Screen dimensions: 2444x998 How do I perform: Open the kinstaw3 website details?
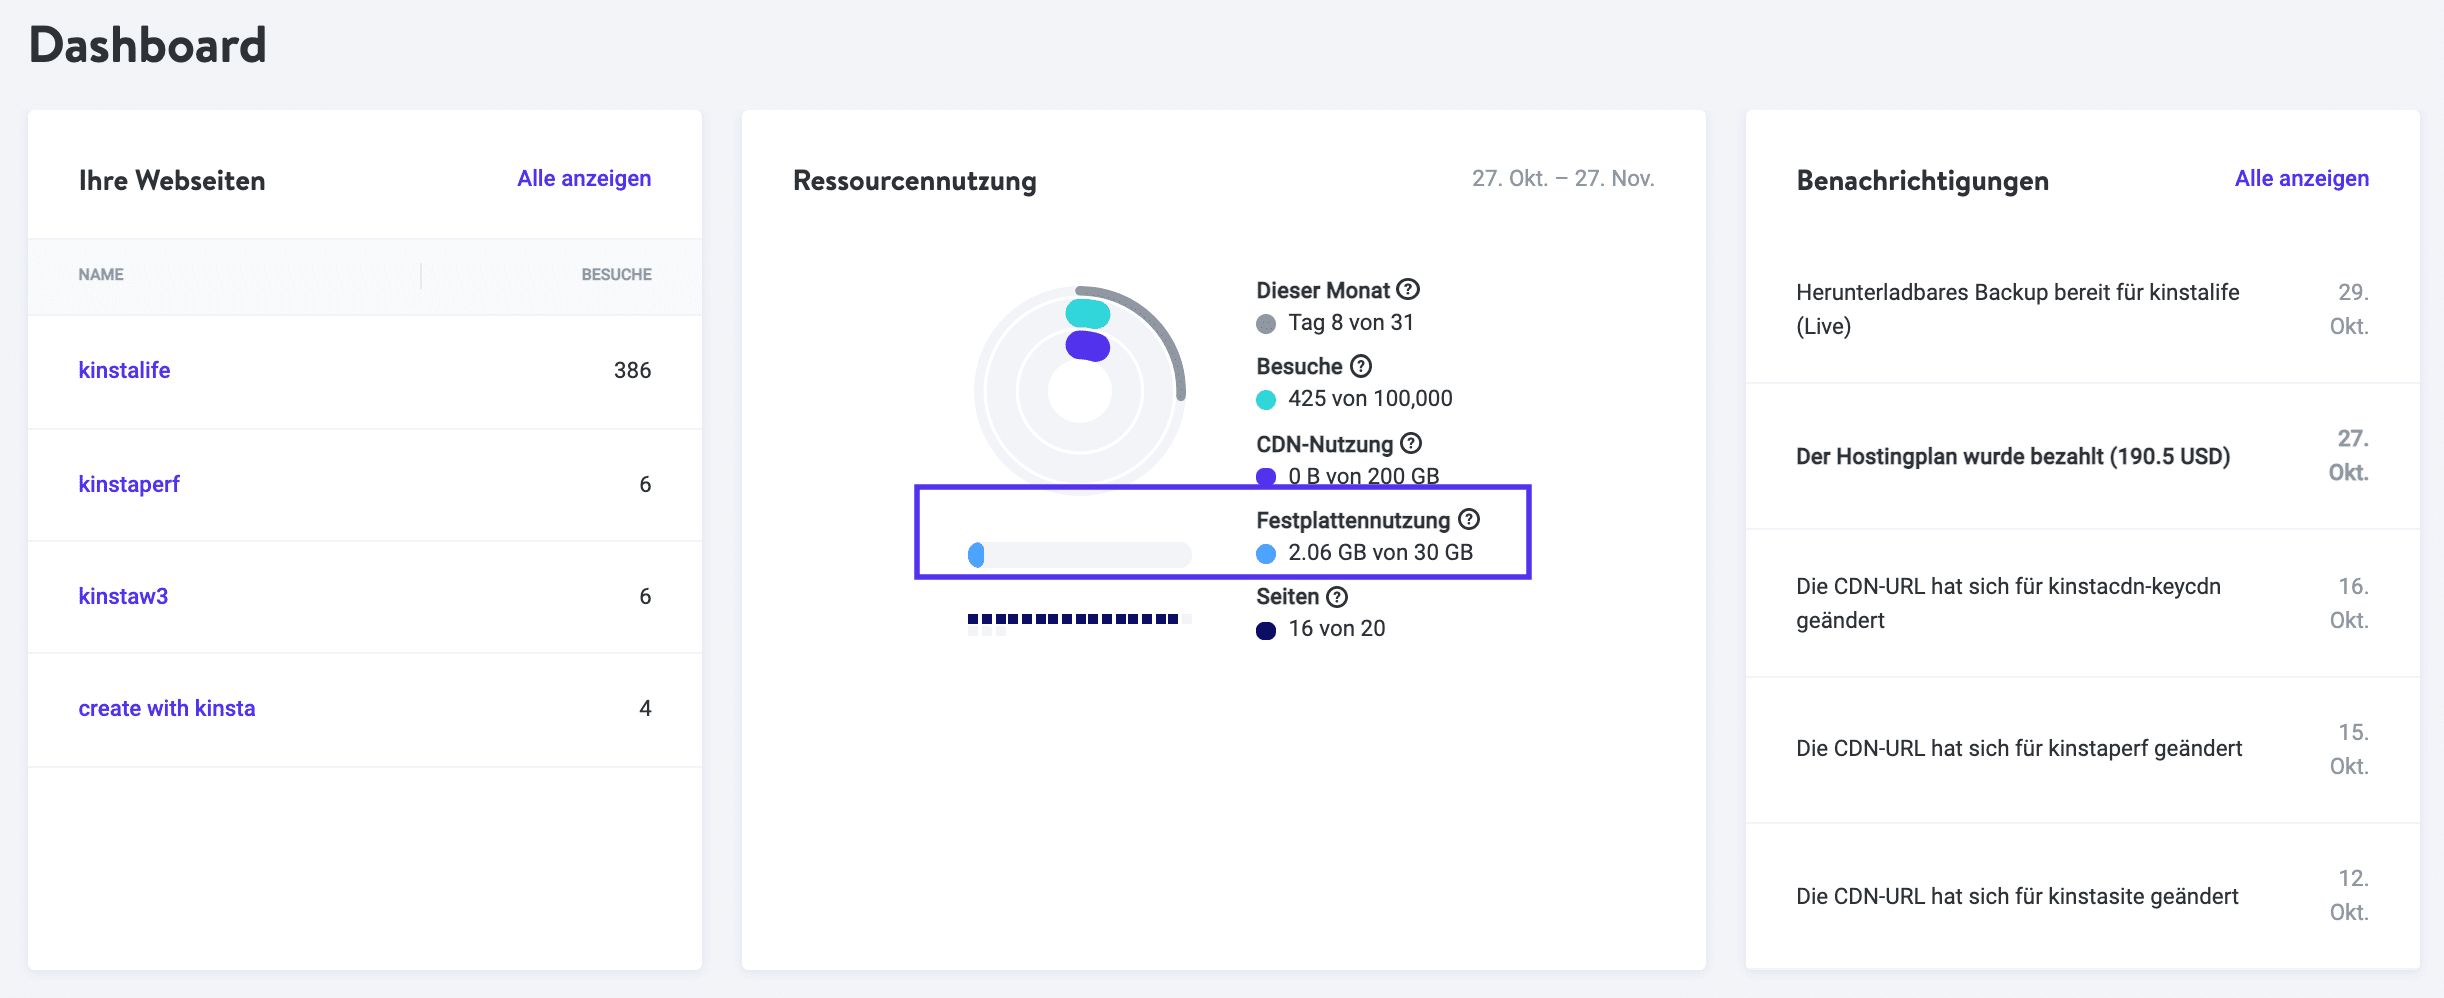click(123, 596)
